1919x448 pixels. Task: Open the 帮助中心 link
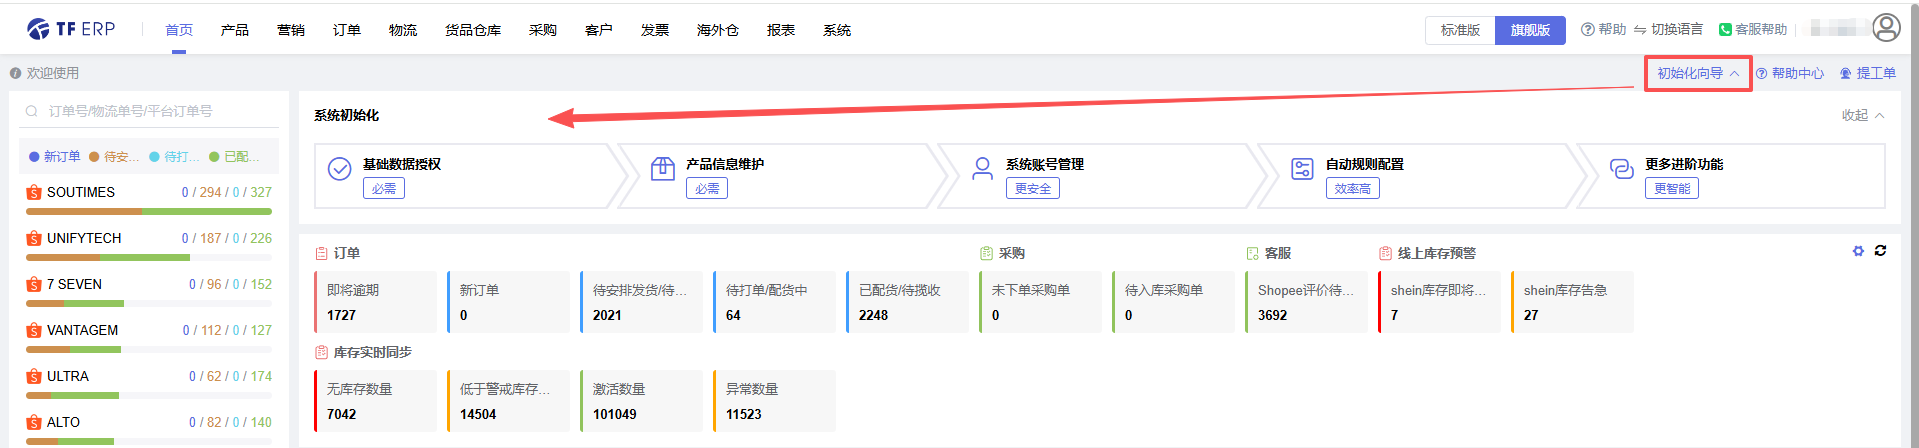tap(1790, 73)
